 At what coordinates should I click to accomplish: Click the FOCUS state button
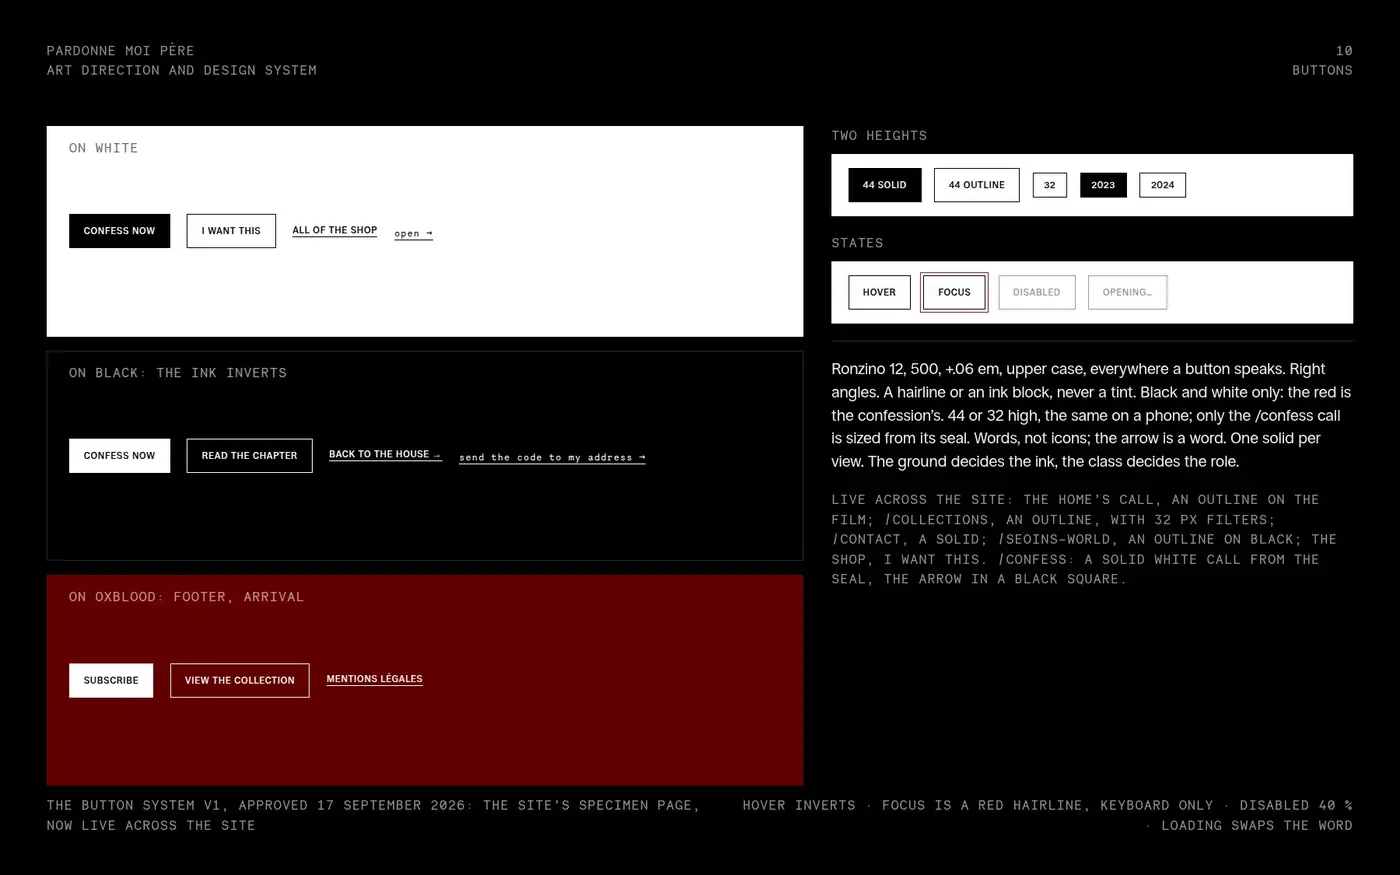[x=954, y=293]
